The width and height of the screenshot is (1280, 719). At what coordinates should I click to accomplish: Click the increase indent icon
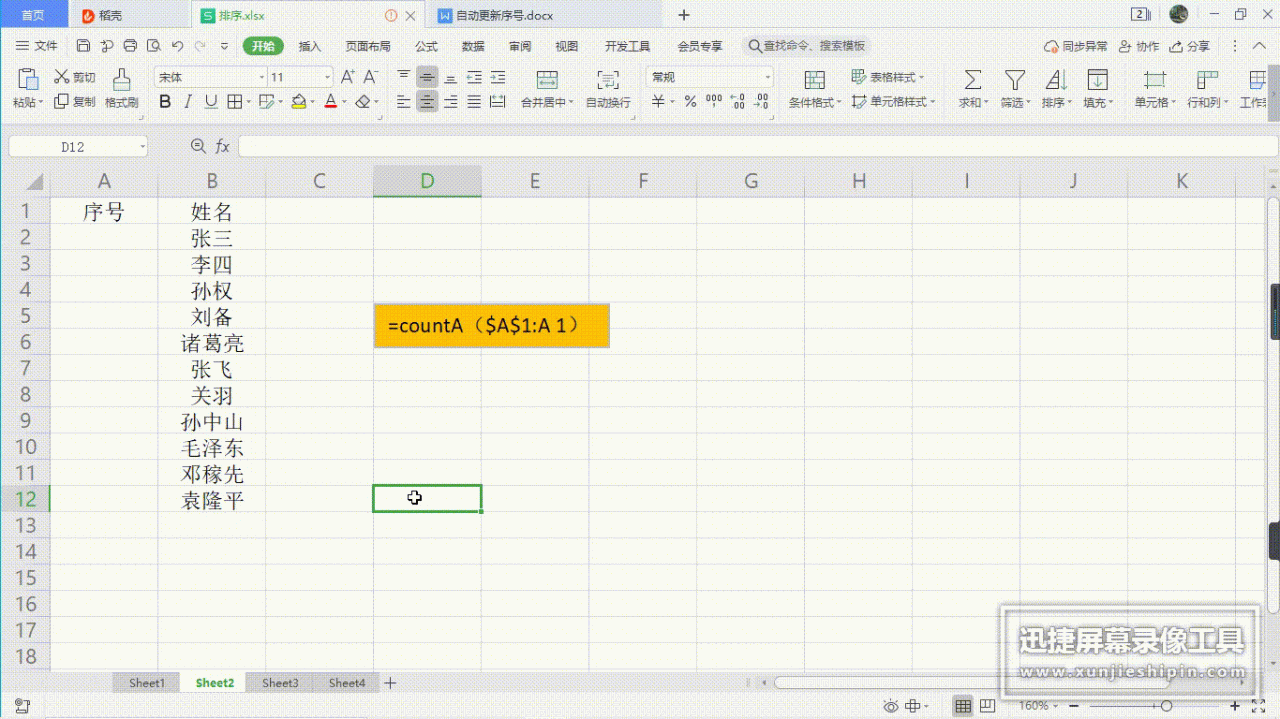(497, 77)
